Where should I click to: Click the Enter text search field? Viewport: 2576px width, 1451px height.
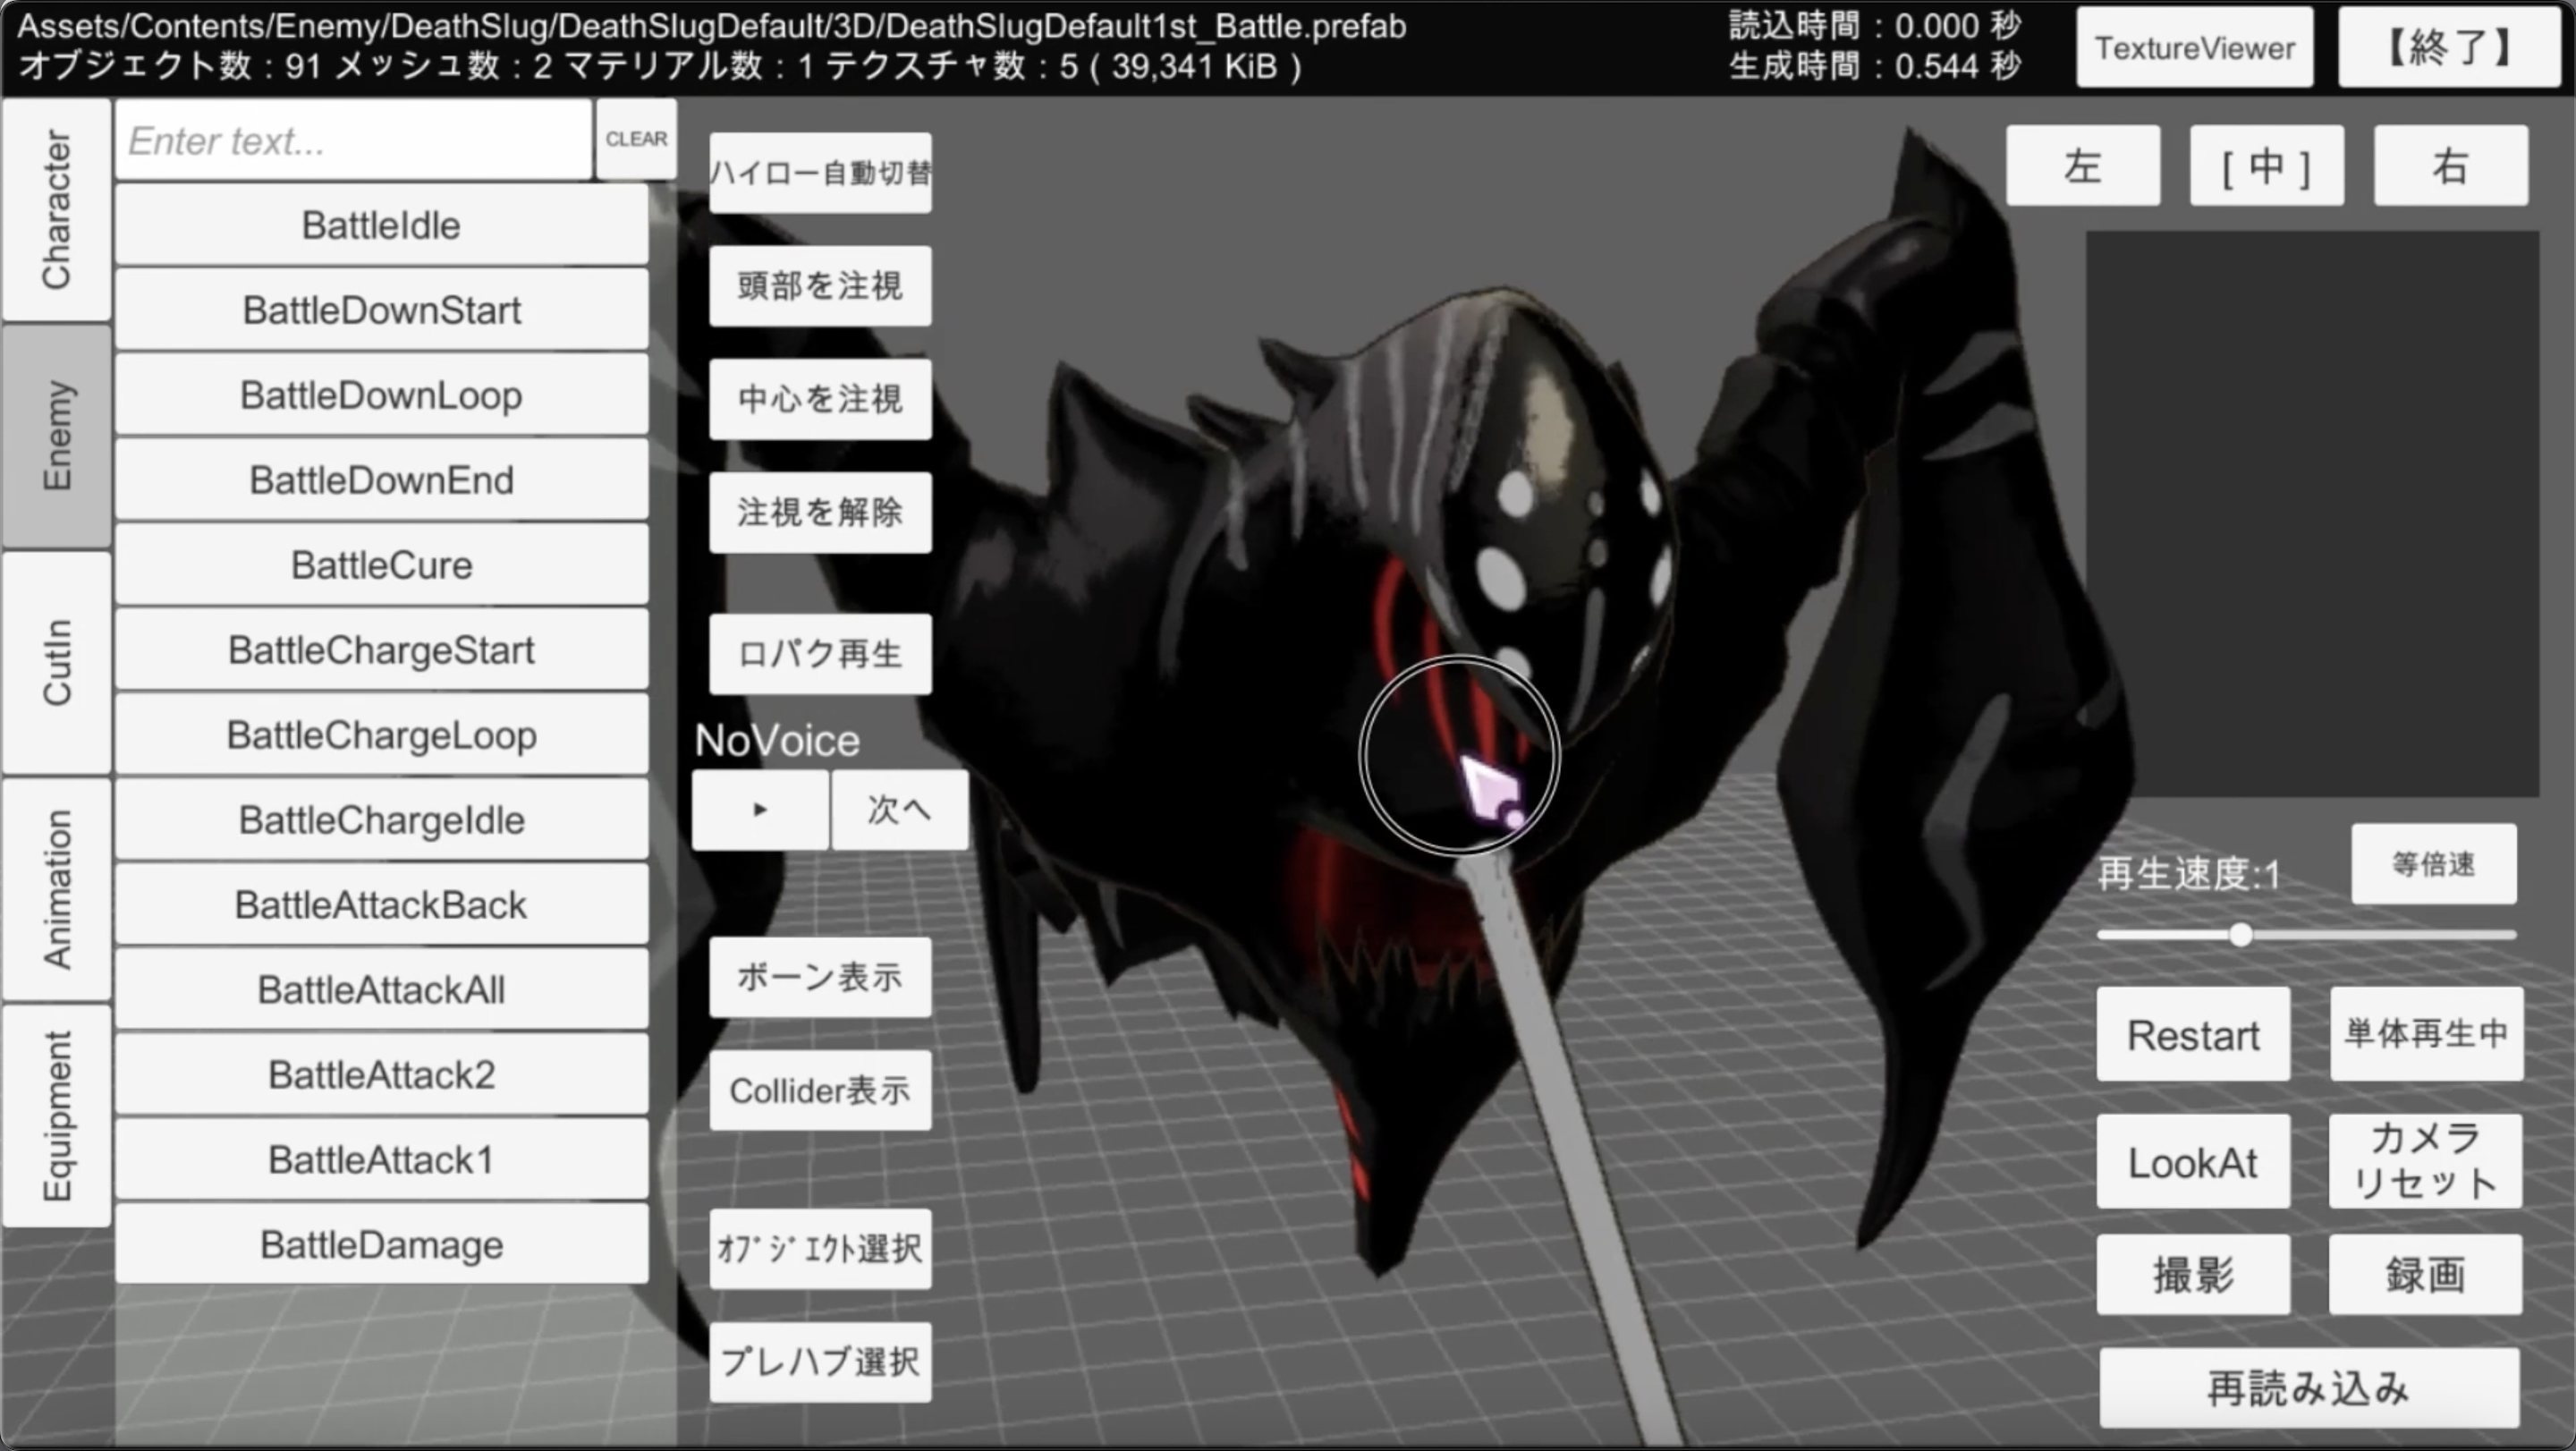pyautogui.click(x=353, y=141)
